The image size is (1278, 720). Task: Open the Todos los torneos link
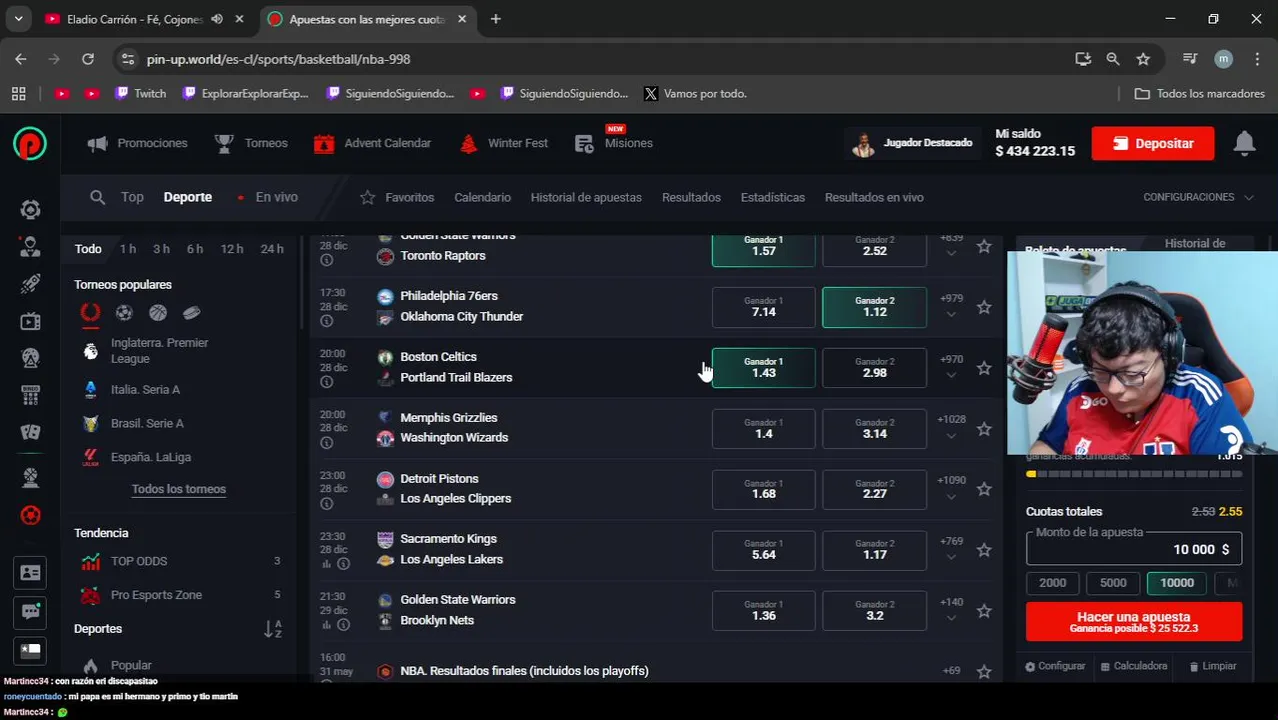[x=179, y=489]
